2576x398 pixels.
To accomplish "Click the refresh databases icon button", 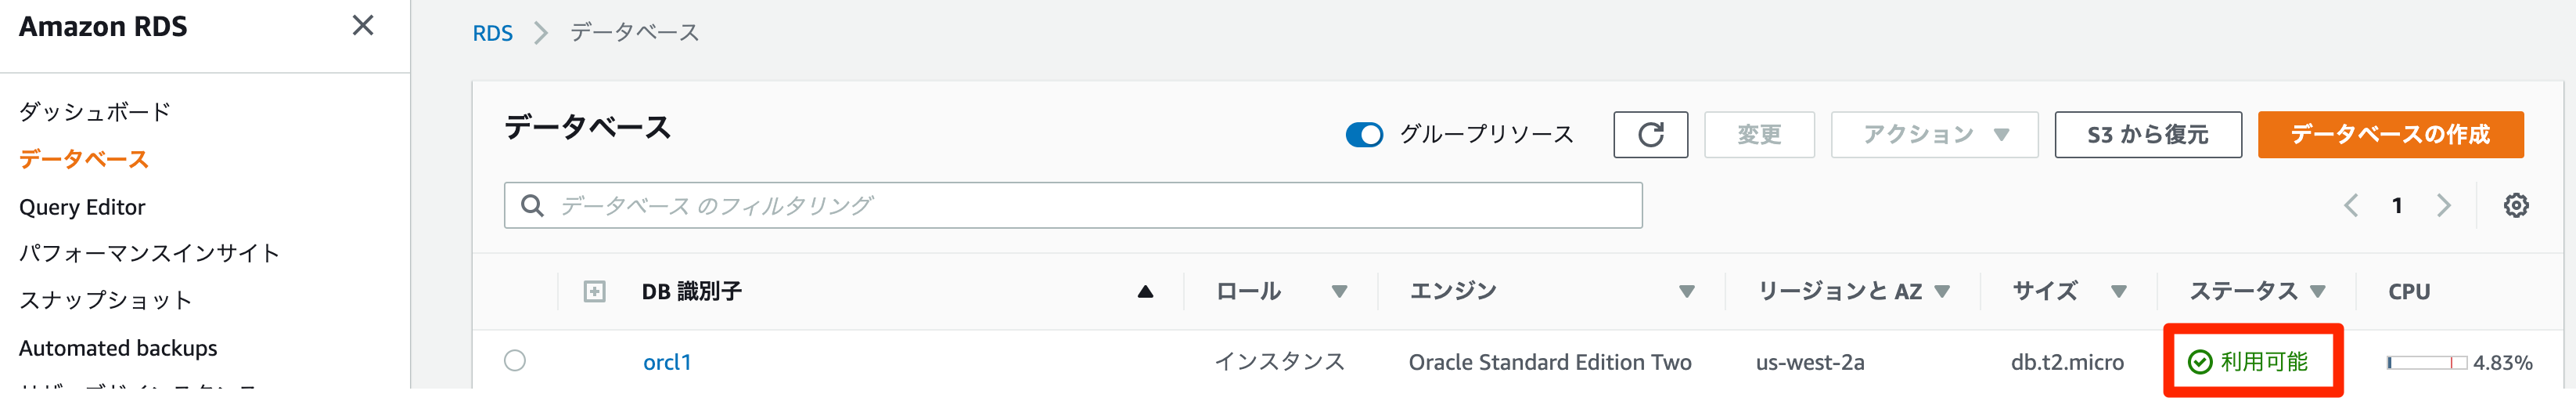I will click(1650, 135).
